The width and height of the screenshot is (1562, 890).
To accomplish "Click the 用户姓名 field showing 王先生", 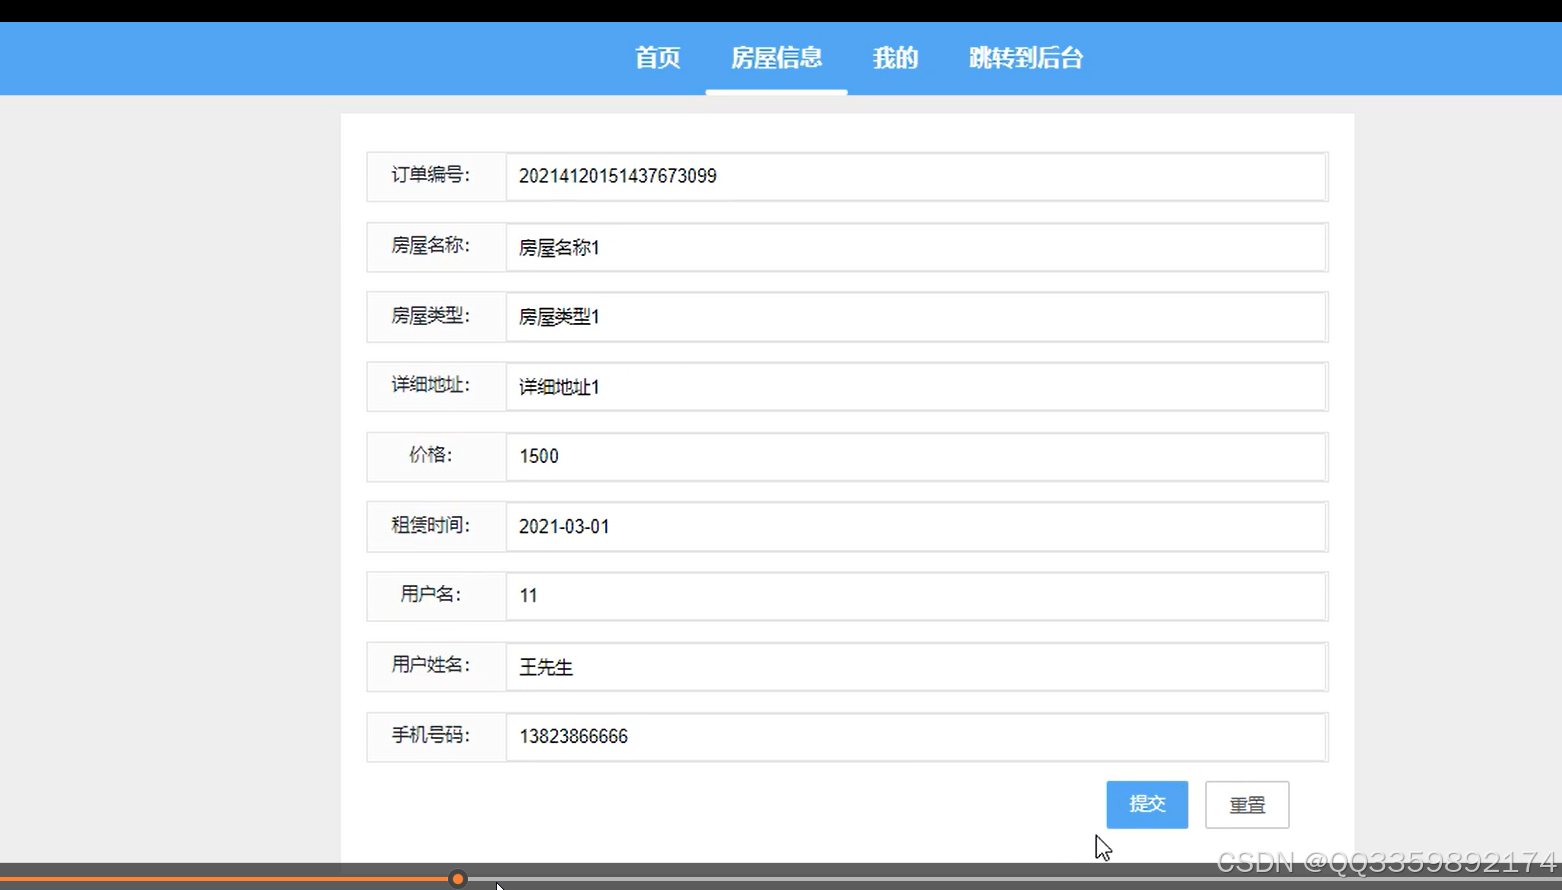I will (x=917, y=667).
